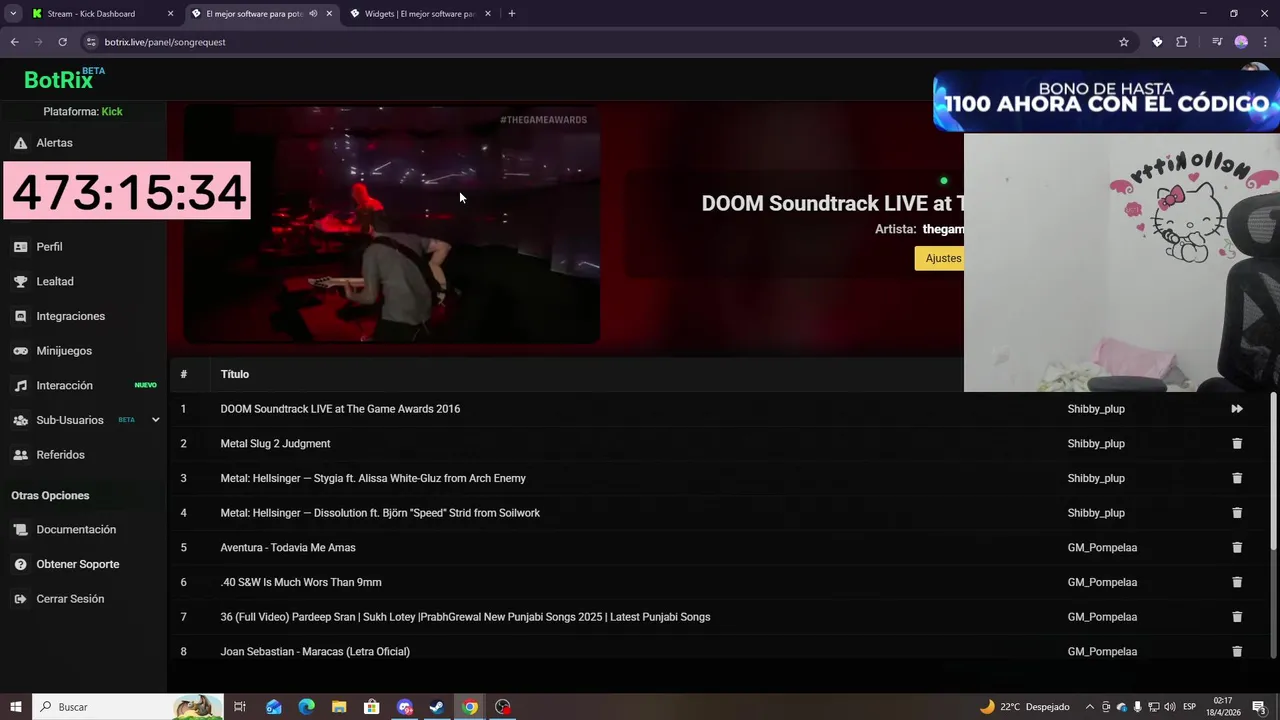
Task: Click the Windows Buscar search box
Action: point(128,707)
